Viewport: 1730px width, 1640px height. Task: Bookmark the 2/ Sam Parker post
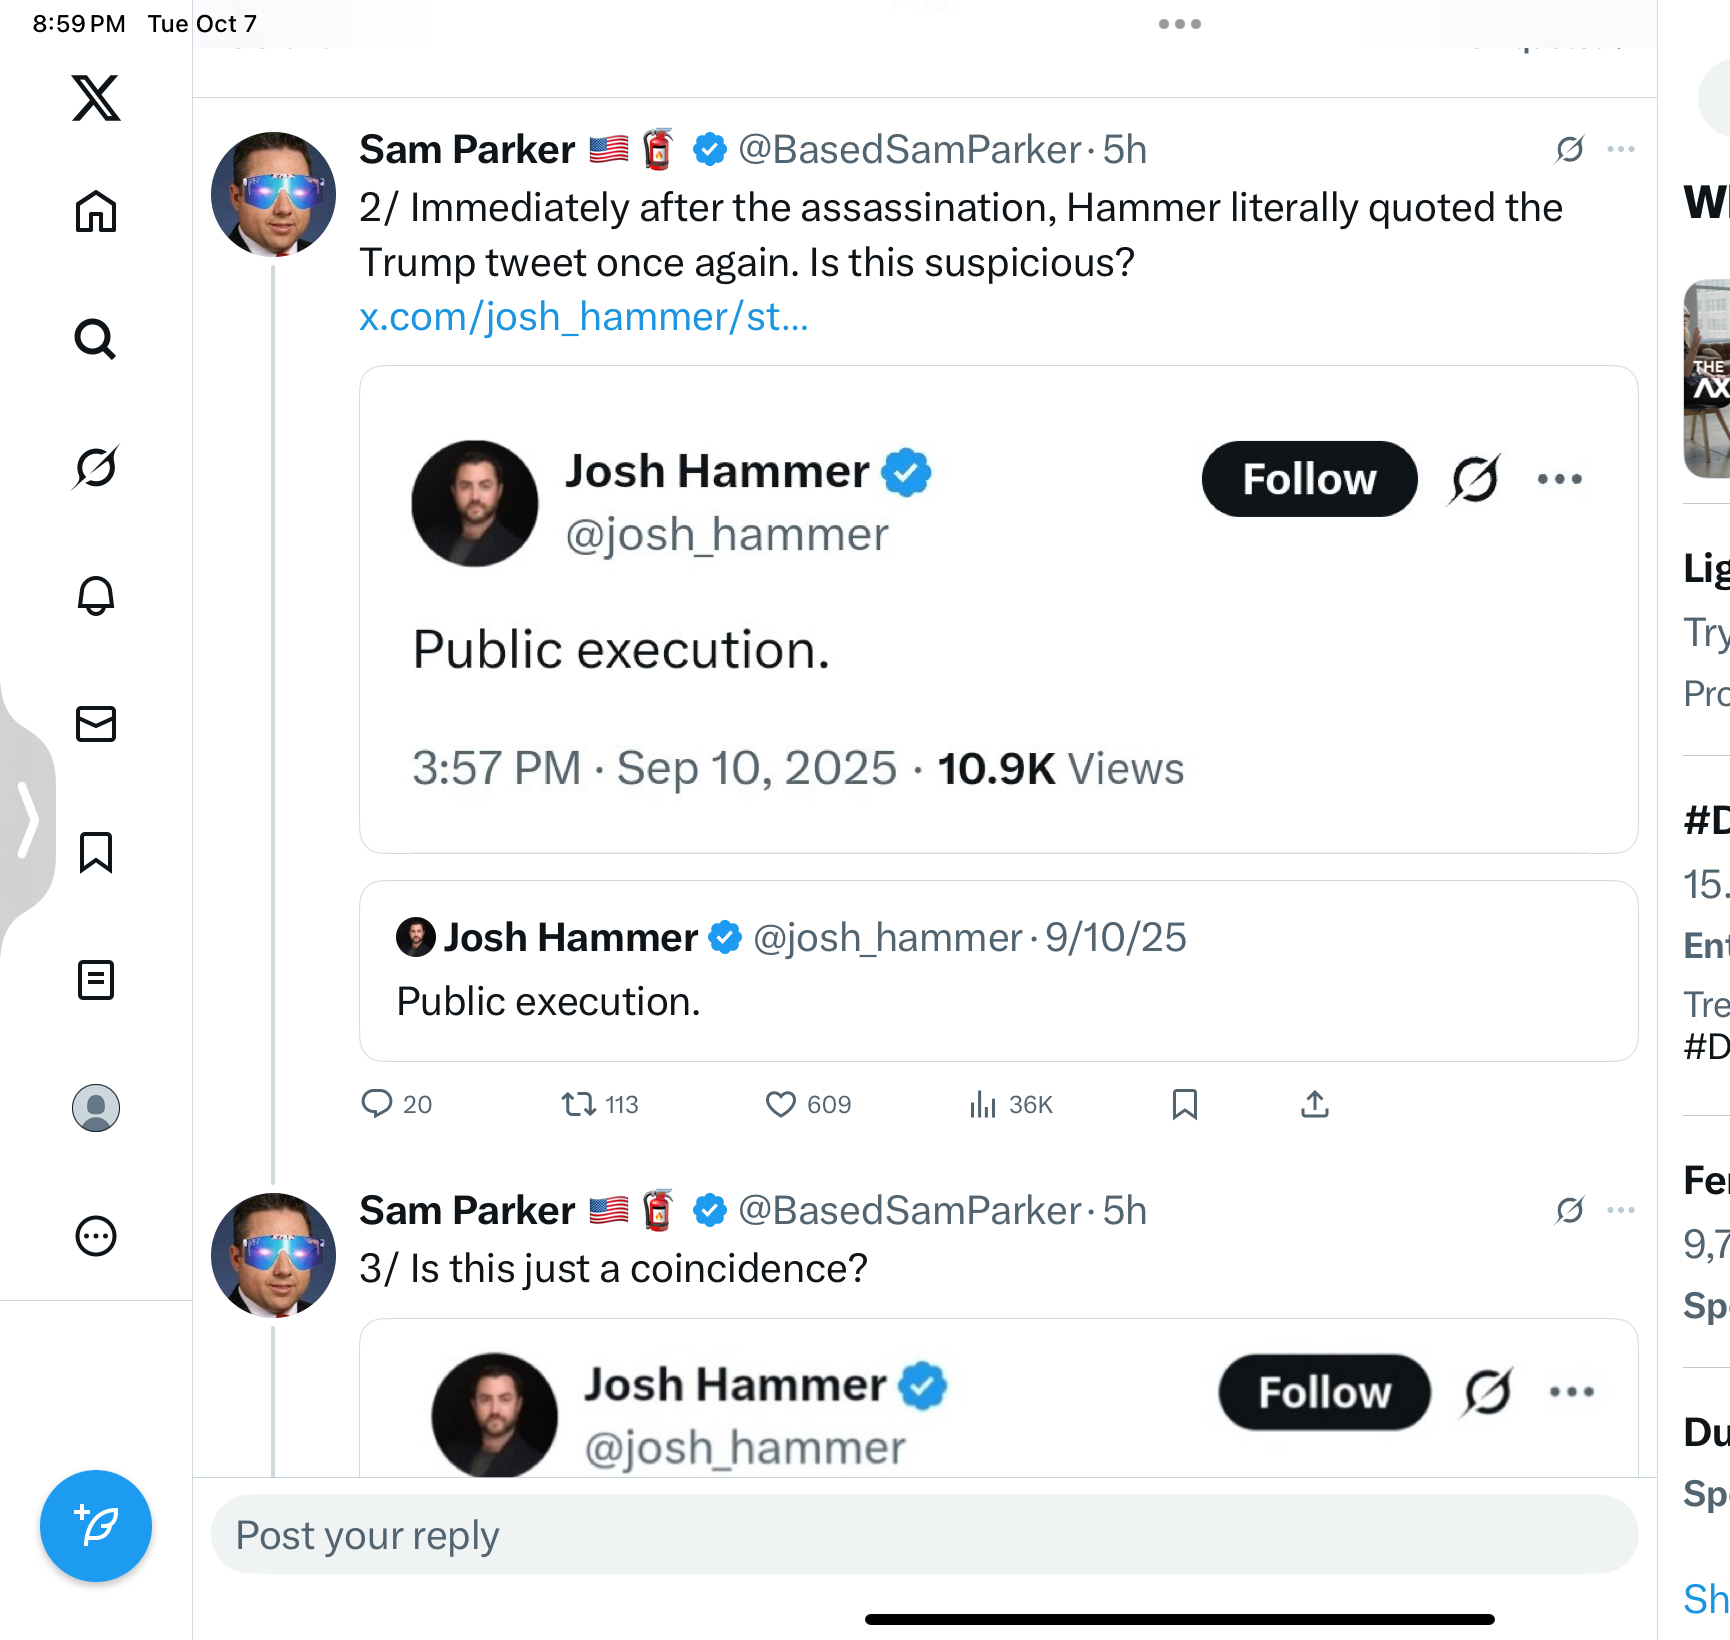pyautogui.click(x=1185, y=1104)
